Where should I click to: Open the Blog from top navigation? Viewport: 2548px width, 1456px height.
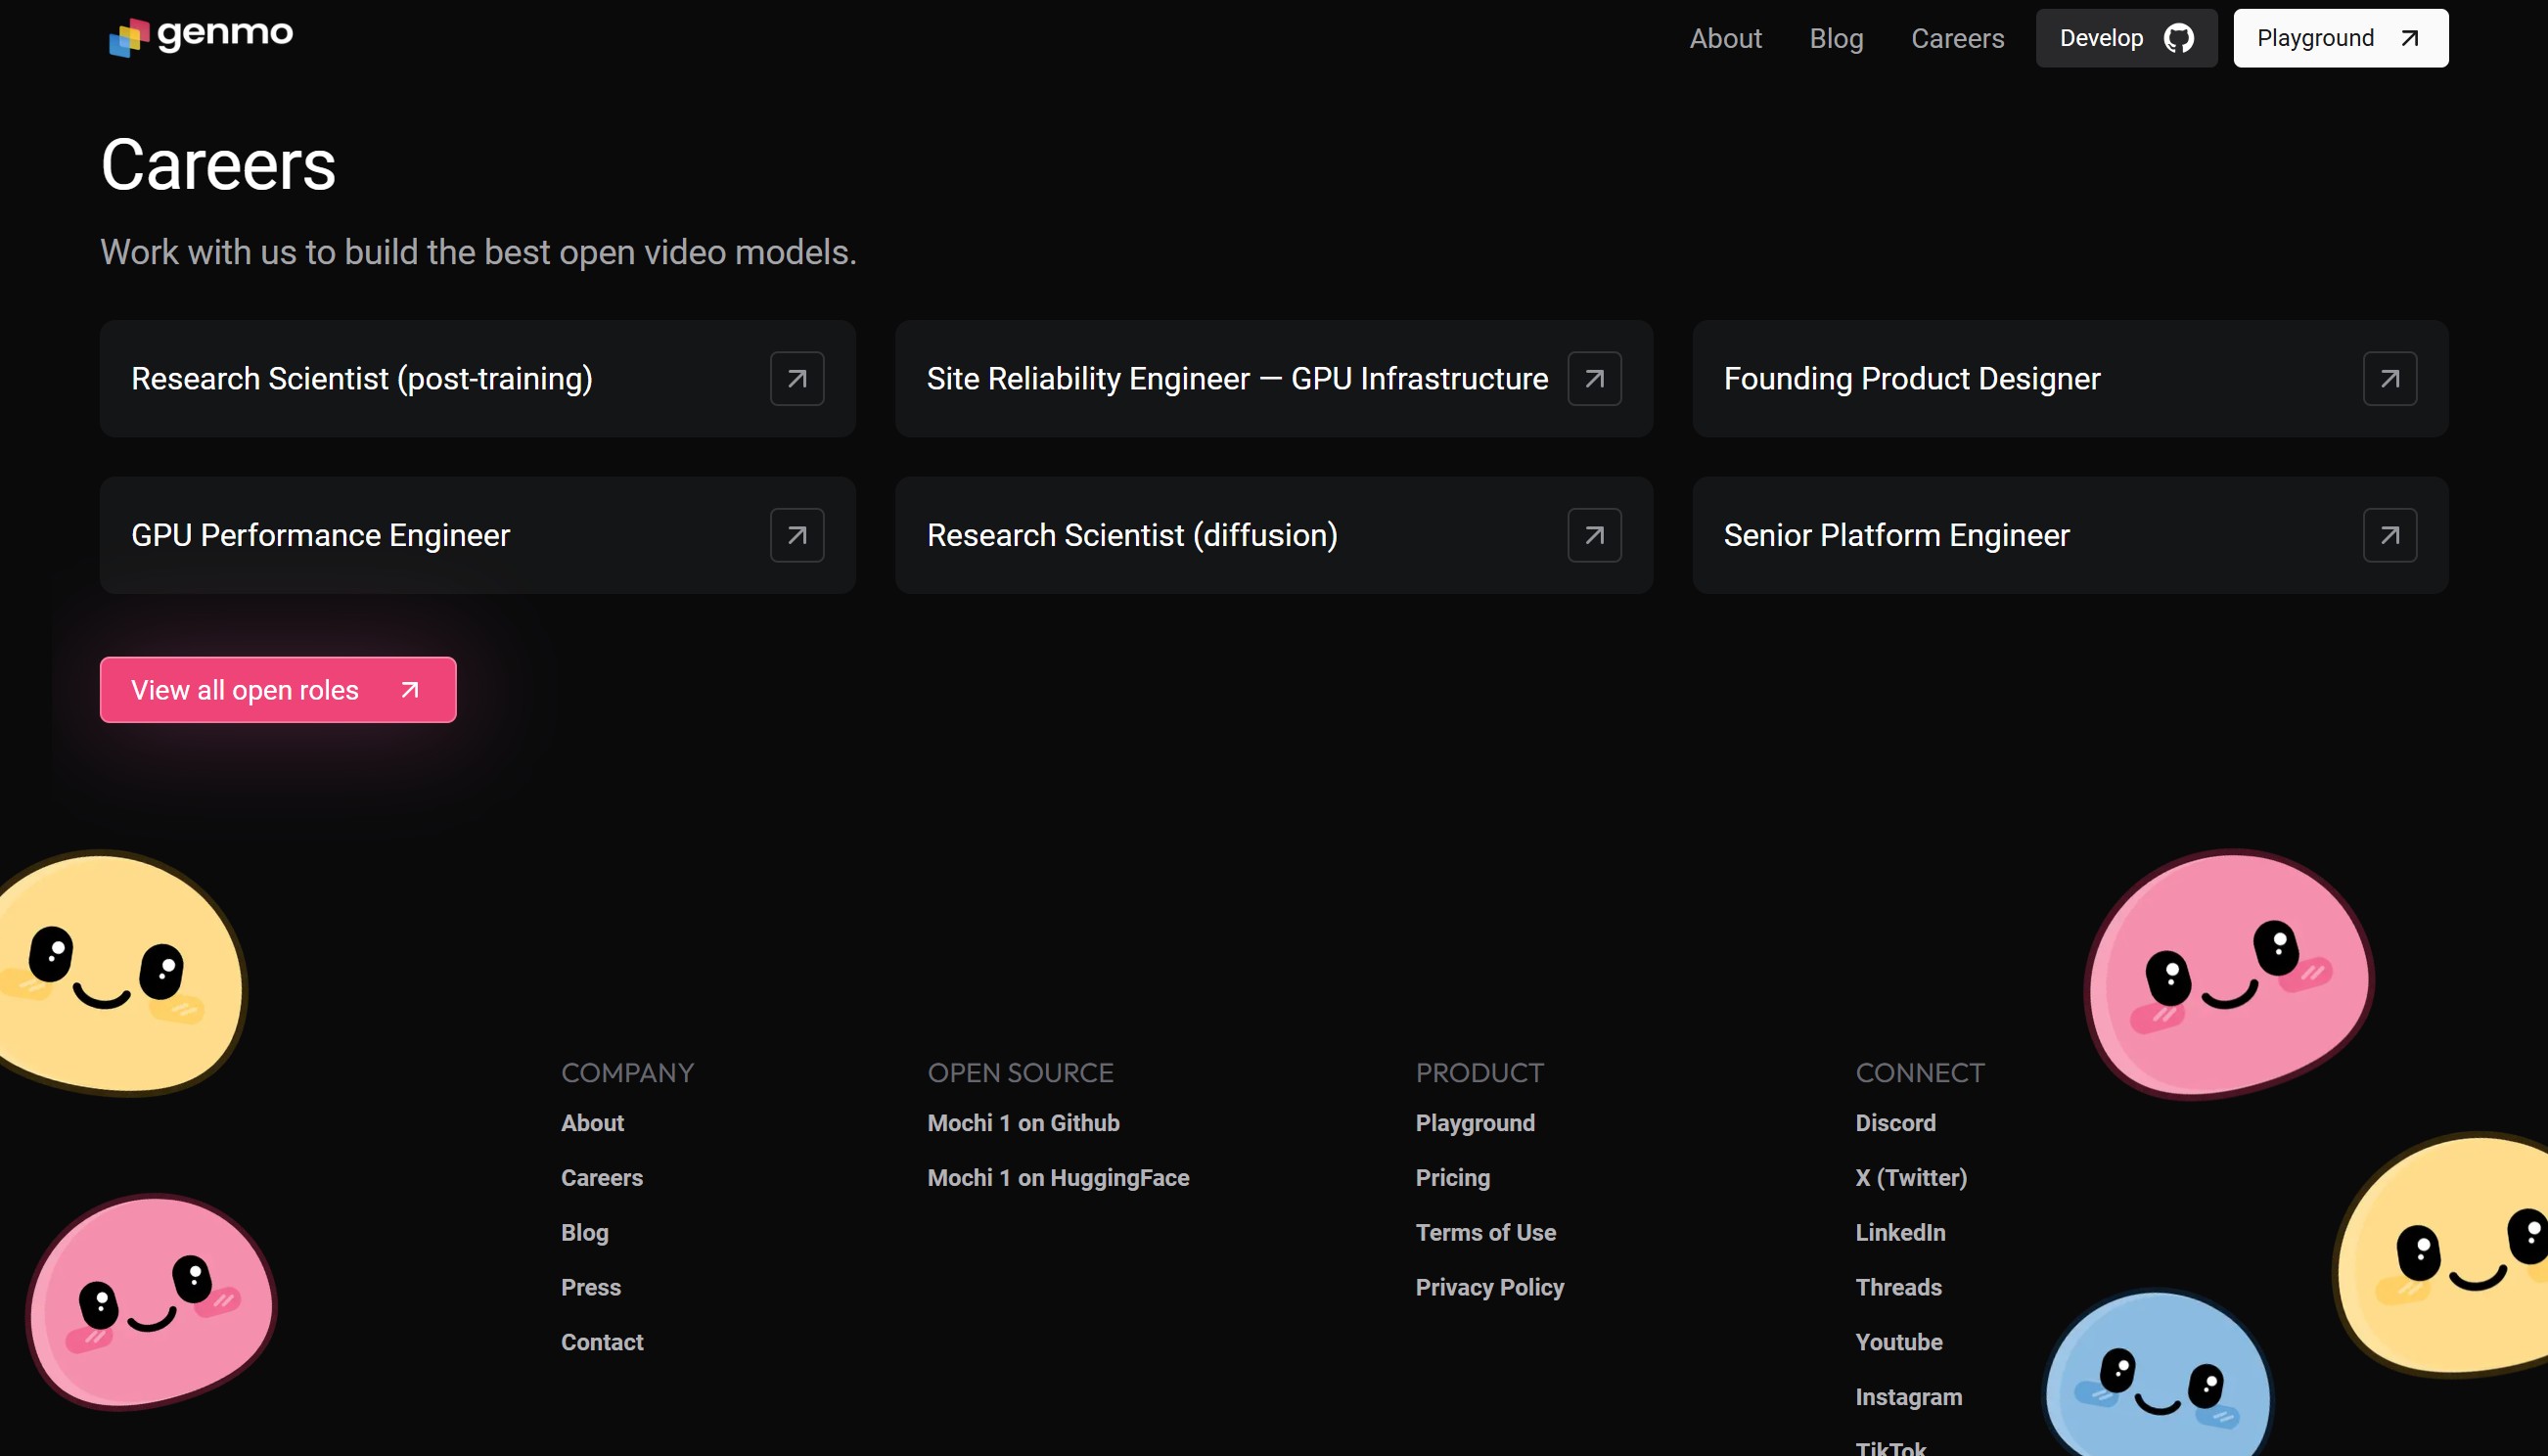tap(1836, 38)
